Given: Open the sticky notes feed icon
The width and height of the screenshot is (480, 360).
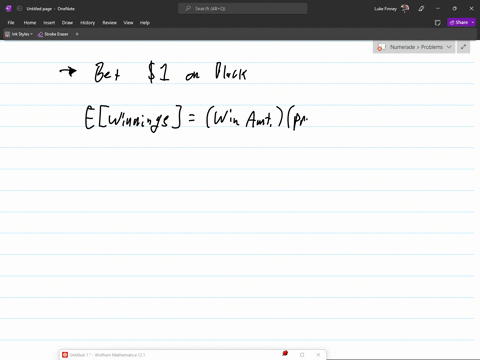Looking at the screenshot, I should click(x=438, y=23).
